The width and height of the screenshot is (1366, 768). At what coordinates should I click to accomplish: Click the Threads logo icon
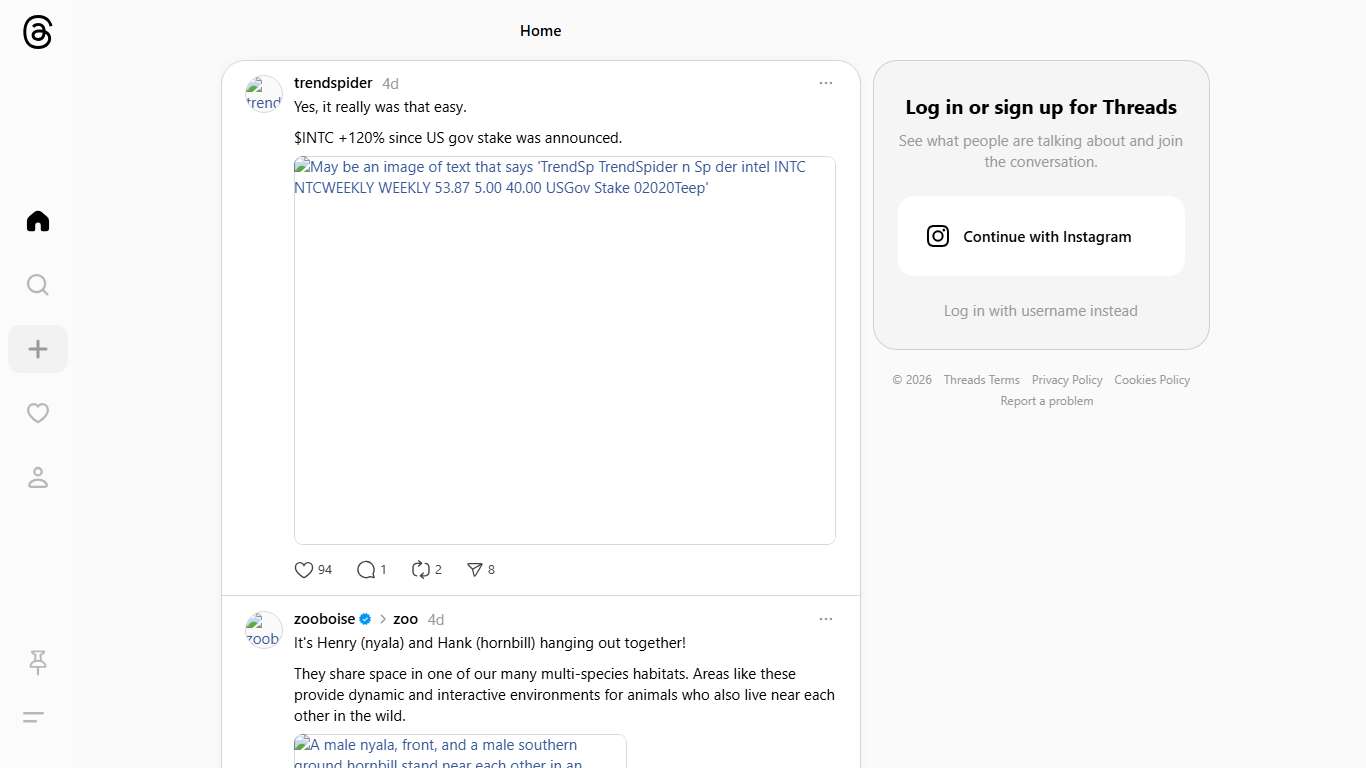(37, 32)
